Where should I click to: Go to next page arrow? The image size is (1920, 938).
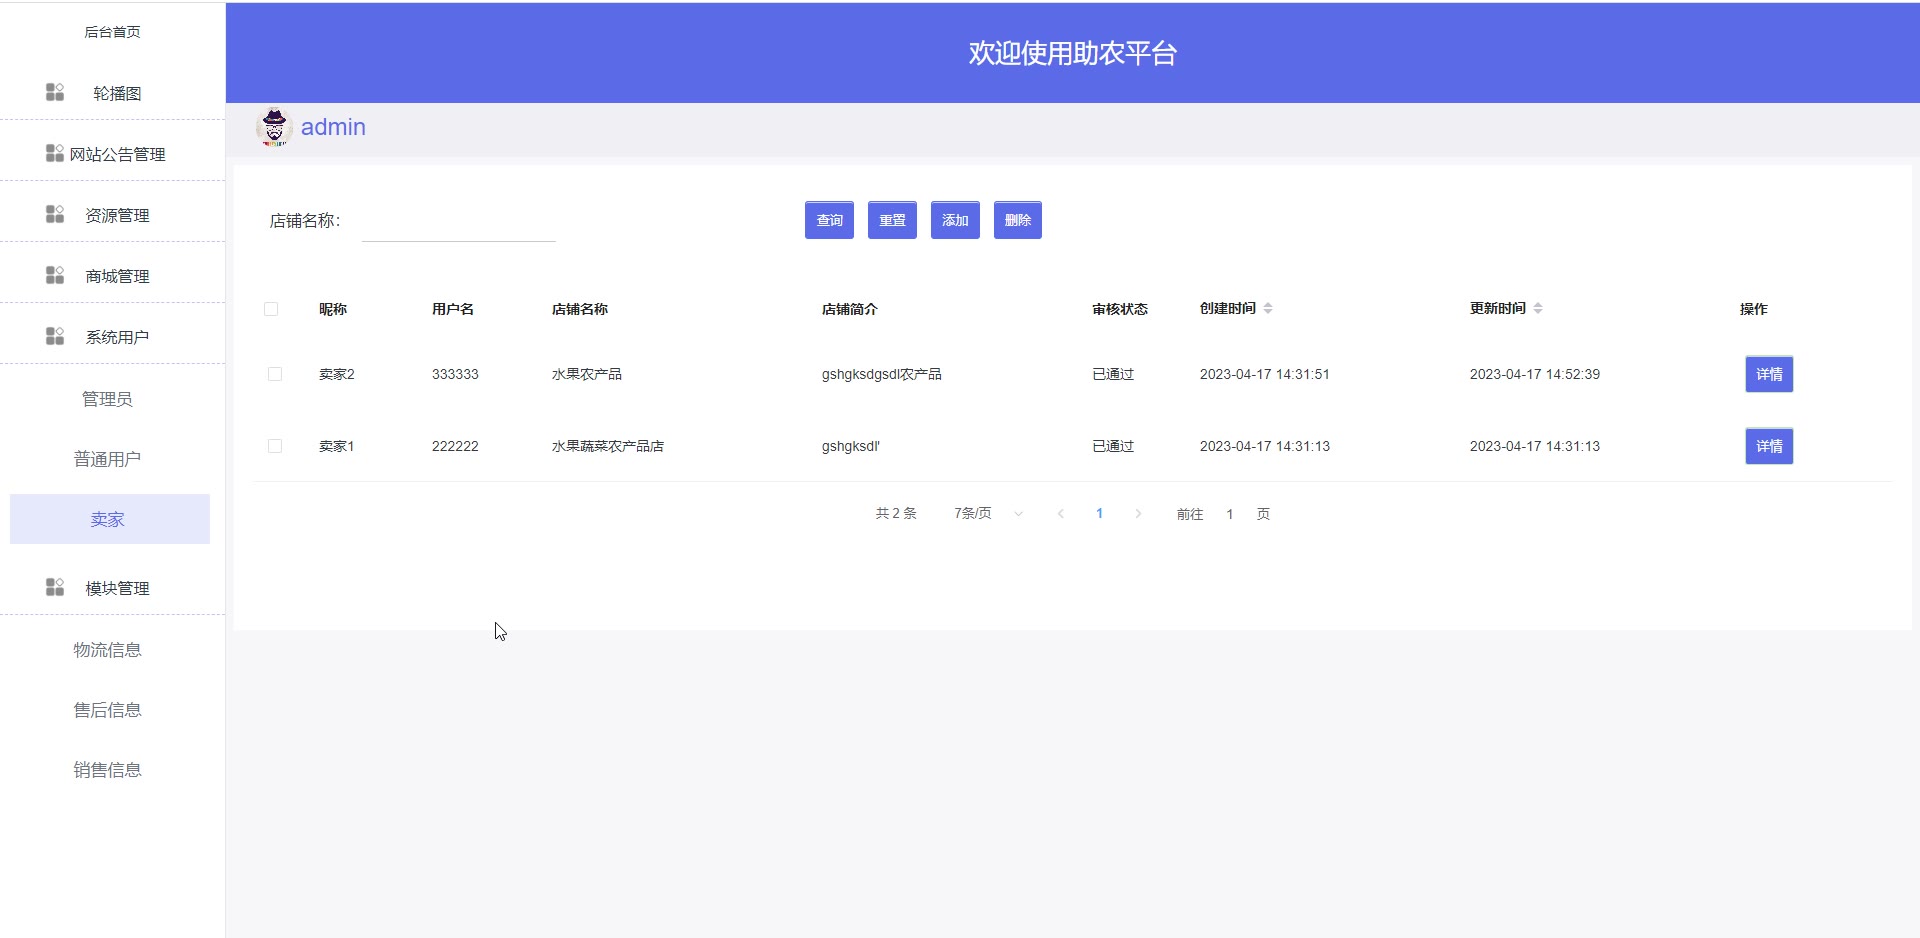coord(1138,514)
